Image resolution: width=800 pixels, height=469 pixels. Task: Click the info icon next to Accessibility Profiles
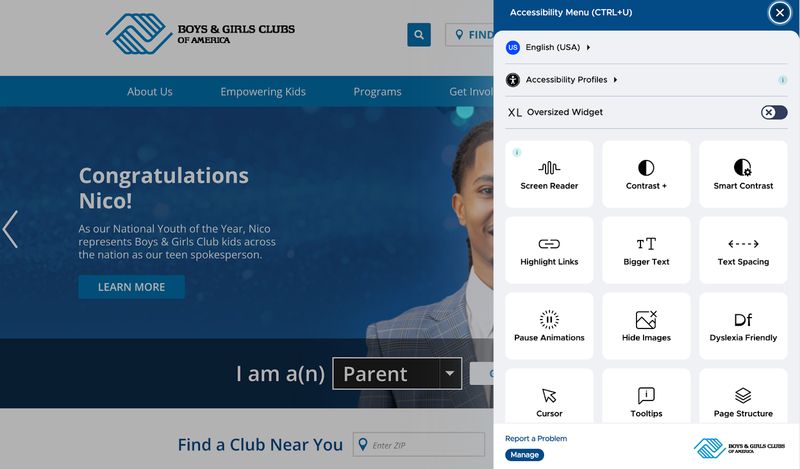(x=782, y=80)
